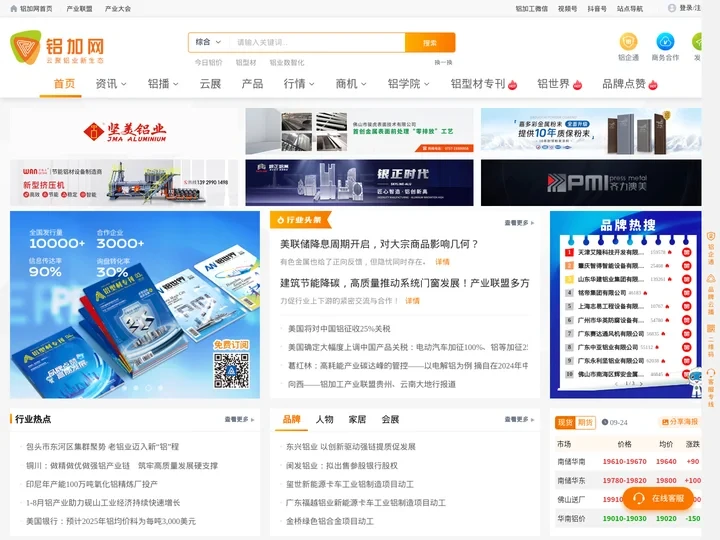The image size is (720, 540).
Task: Open the 云展 navigation item
Action: 210,84
